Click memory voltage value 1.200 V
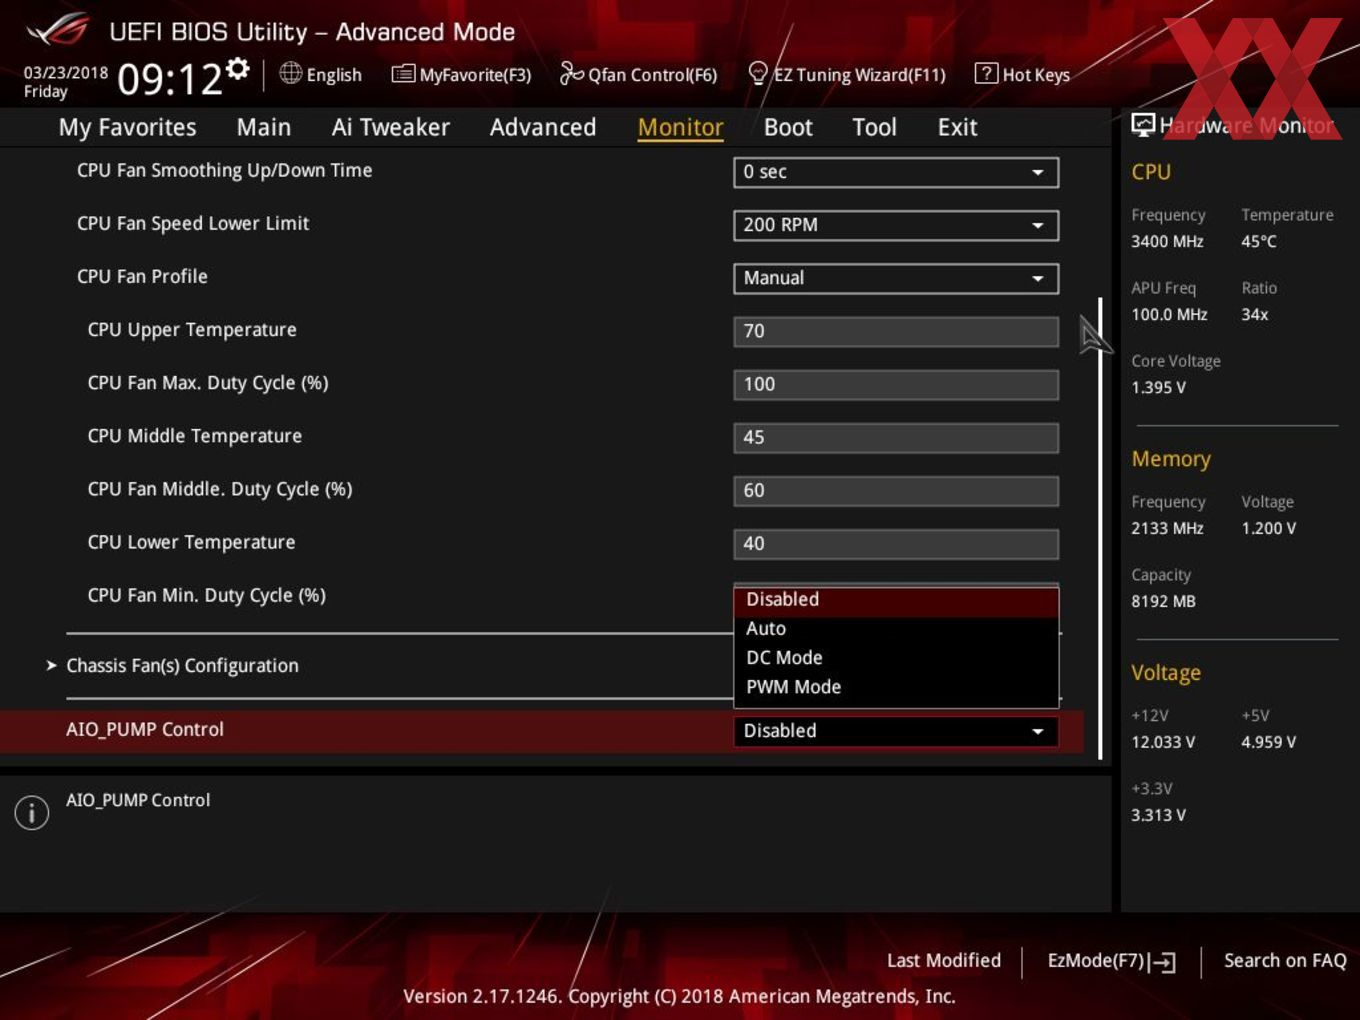 pyautogui.click(x=1269, y=529)
